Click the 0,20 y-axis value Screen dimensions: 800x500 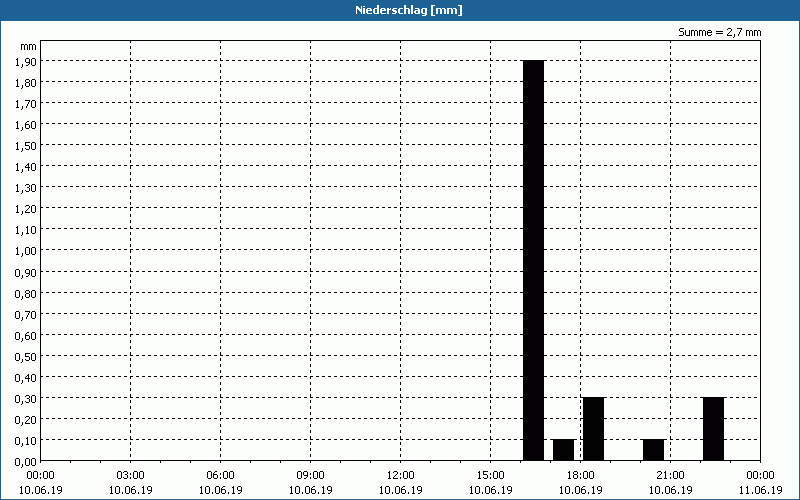(x=26, y=420)
